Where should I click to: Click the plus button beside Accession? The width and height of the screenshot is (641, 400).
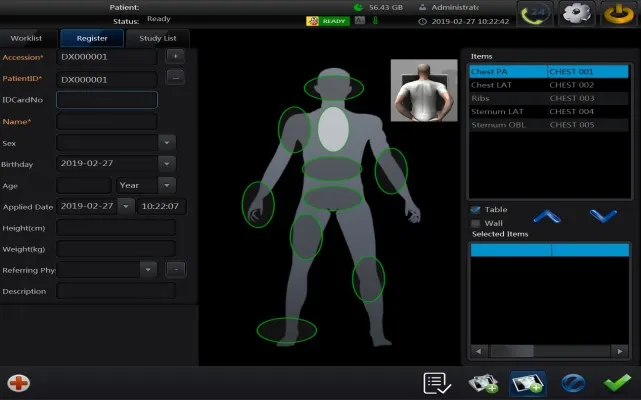(x=175, y=57)
